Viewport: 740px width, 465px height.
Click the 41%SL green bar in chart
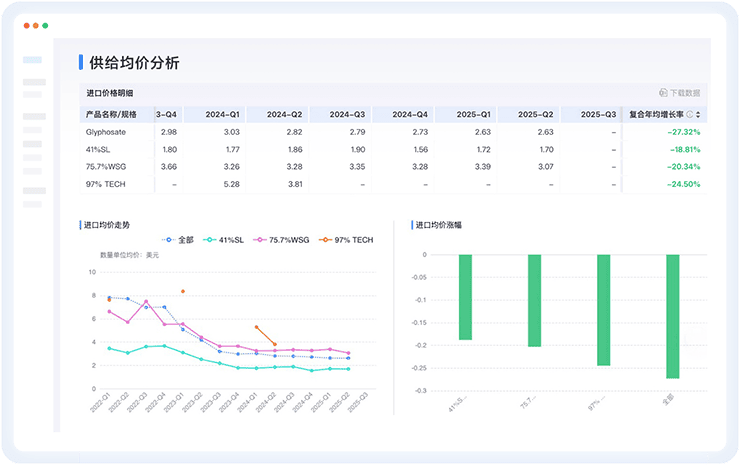465,297
